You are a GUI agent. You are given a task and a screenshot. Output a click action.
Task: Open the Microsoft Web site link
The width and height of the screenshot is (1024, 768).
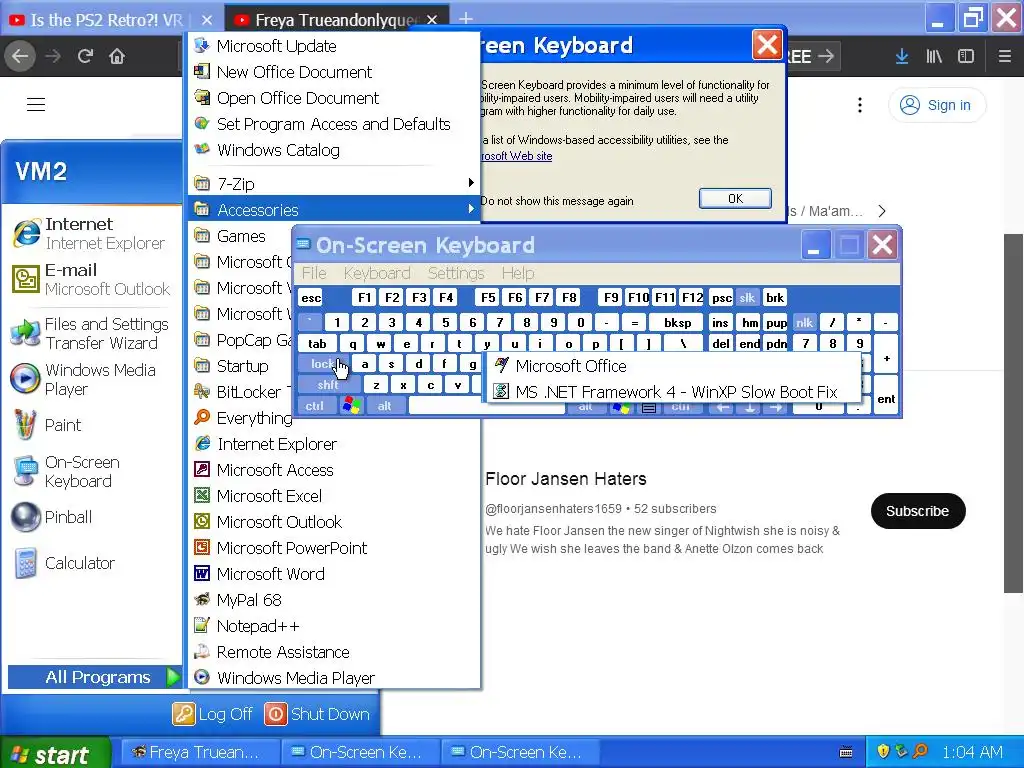pos(517,156)
